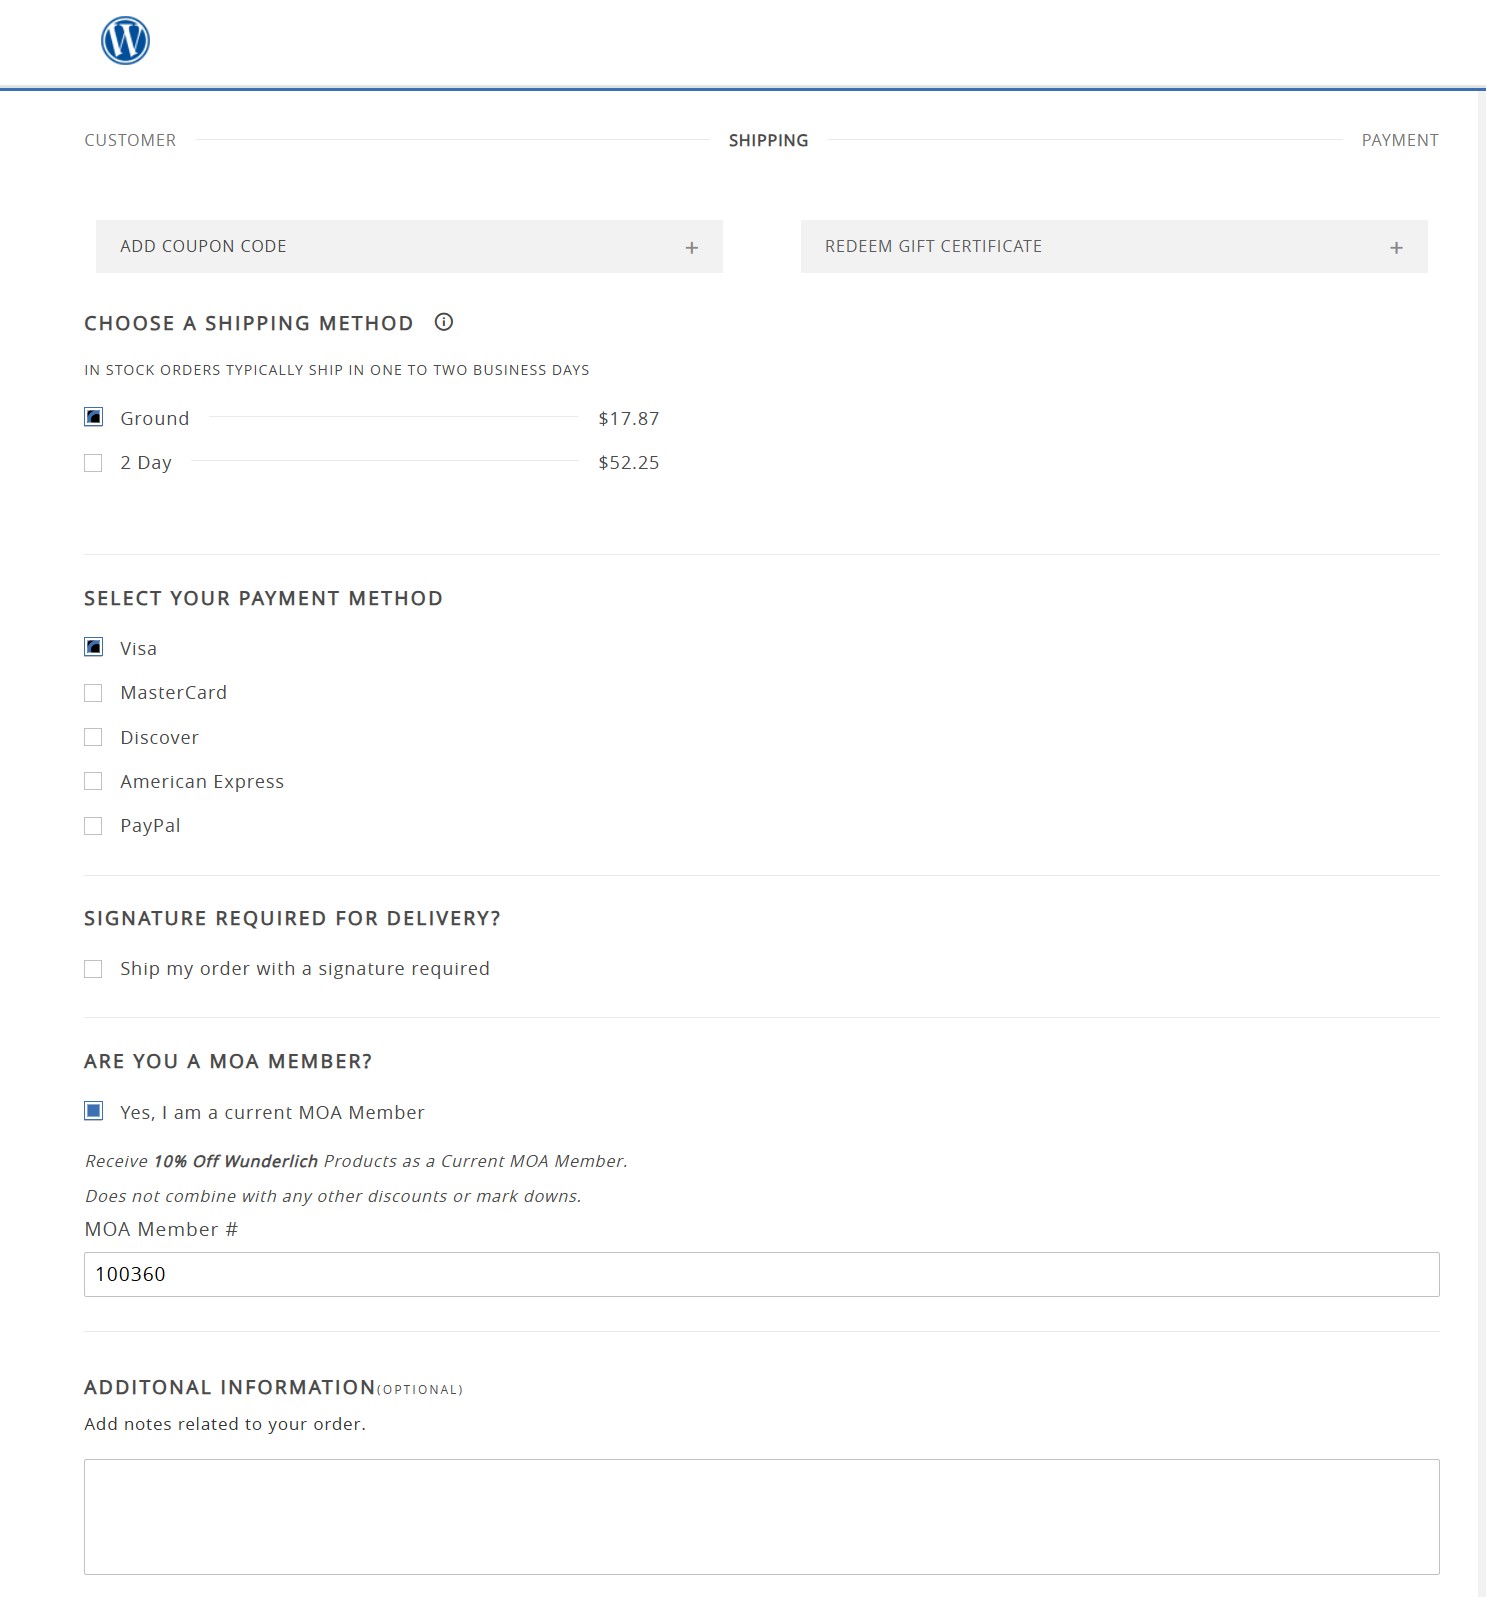Click plus icon for coupon code
1486x1597 pixels.
click(x=691, y=247)
